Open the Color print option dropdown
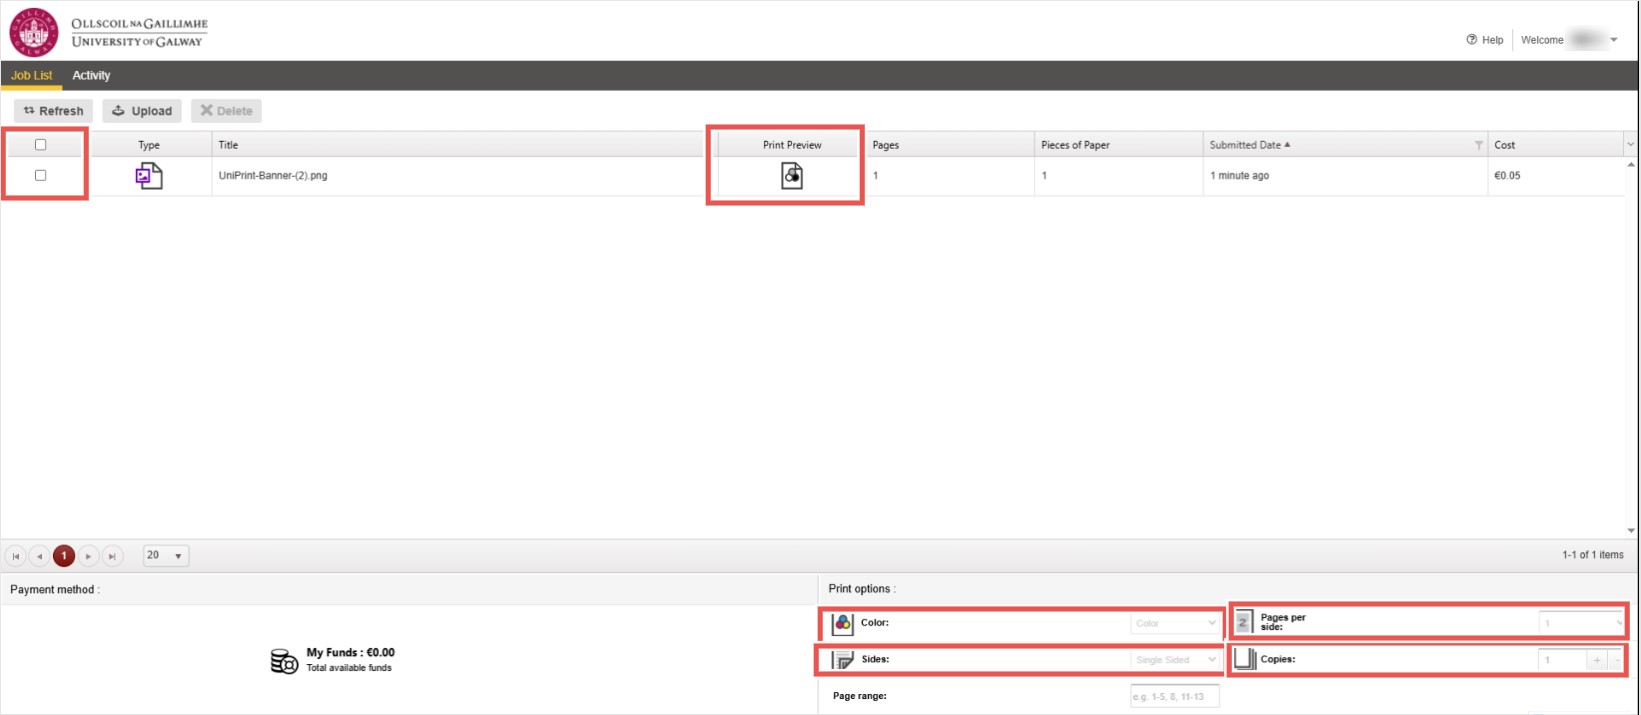 pos(1176,623)
